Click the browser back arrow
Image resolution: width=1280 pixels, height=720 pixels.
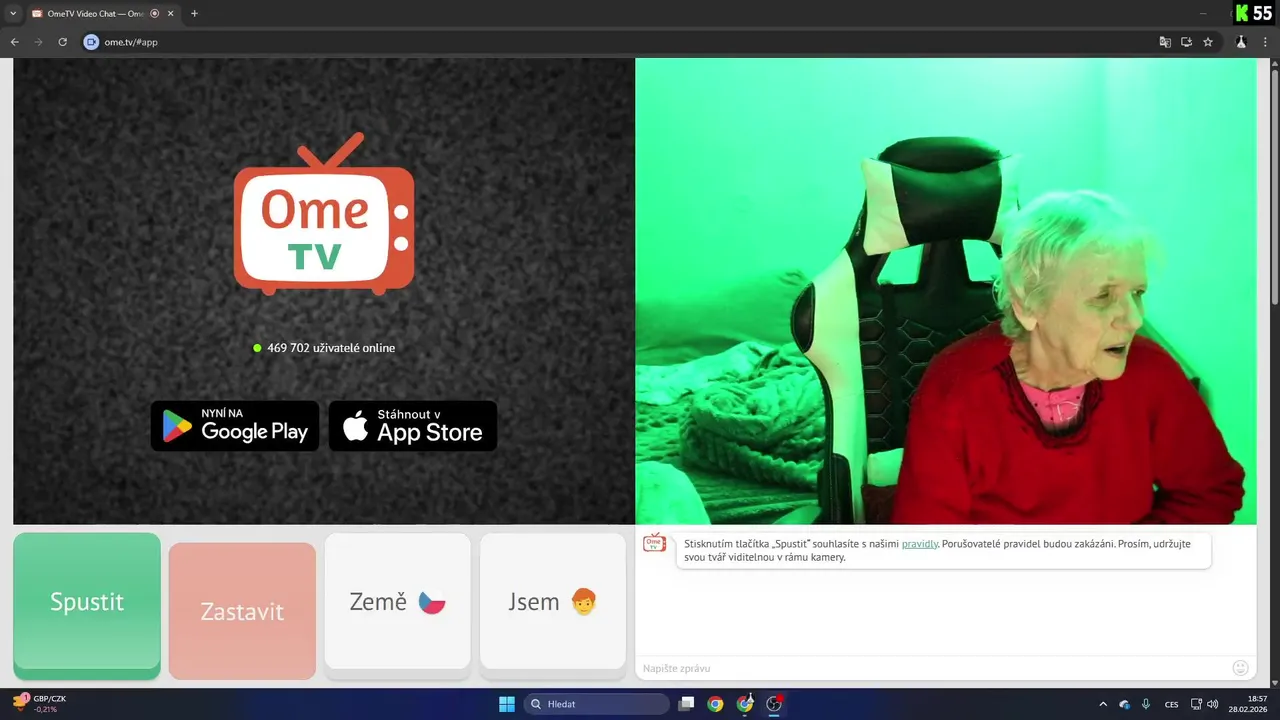click(x=15, y=42)
